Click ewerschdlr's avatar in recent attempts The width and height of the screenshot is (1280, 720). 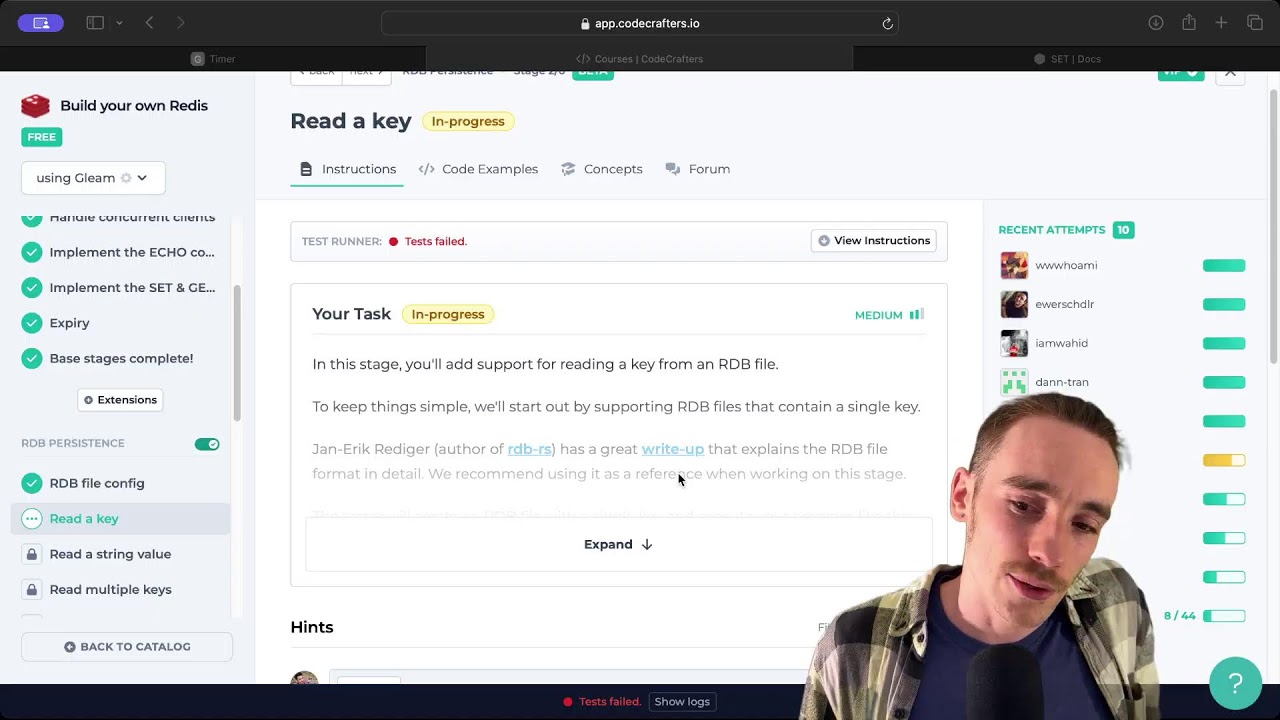pos(1014,304)
